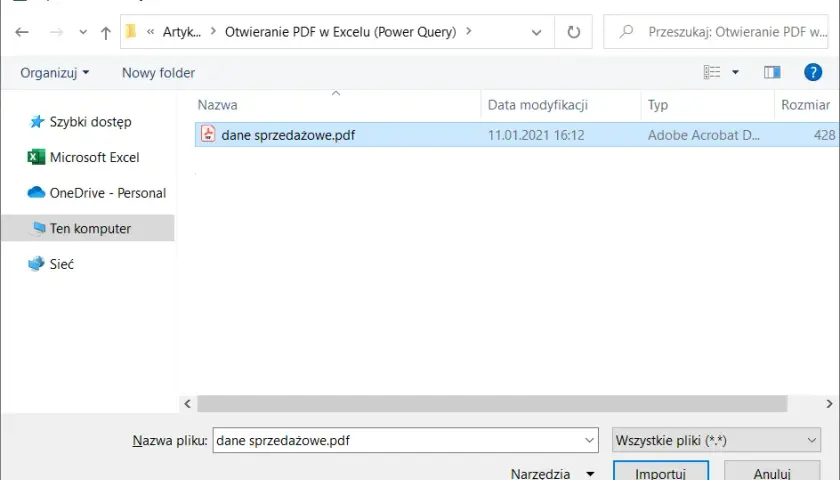Viewport: 840px width, 480px height.
Task: Open help with the question mark icon
Action: pyautogui.click(x=813, y=72)
